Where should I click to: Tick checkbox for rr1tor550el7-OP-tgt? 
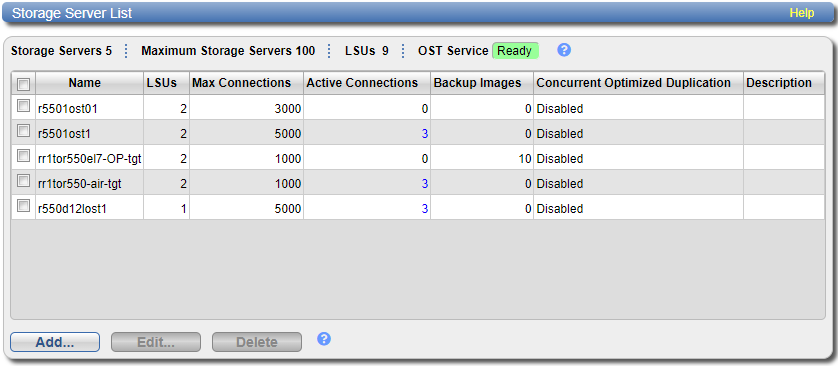pos(23,155)
